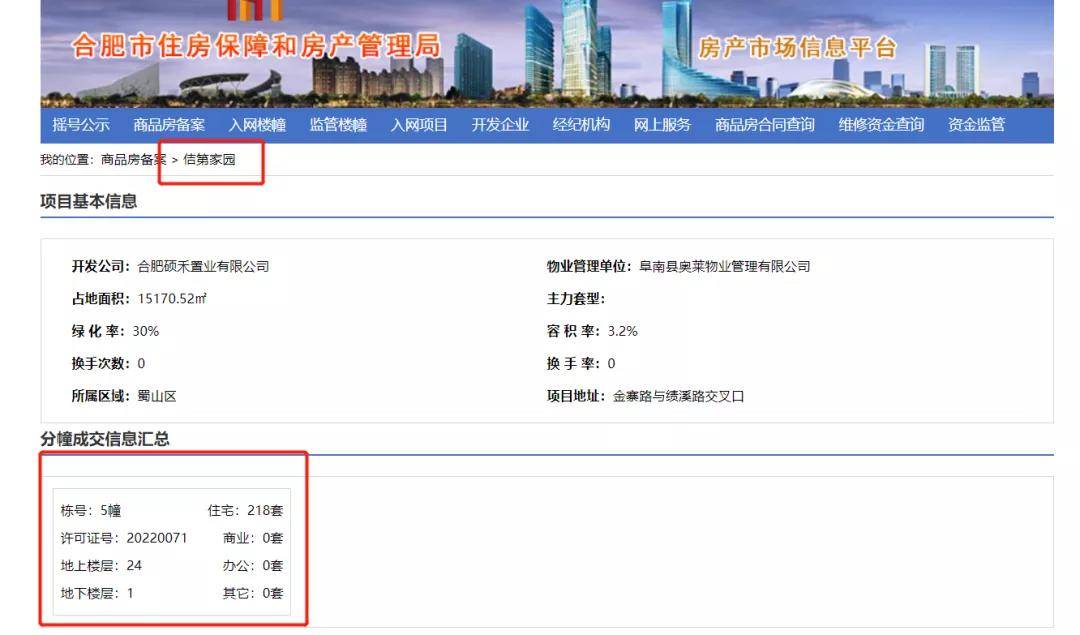
Task: Select the 经纪机构 menu entry
Action: pyautogui.click(x=581, y=125)
